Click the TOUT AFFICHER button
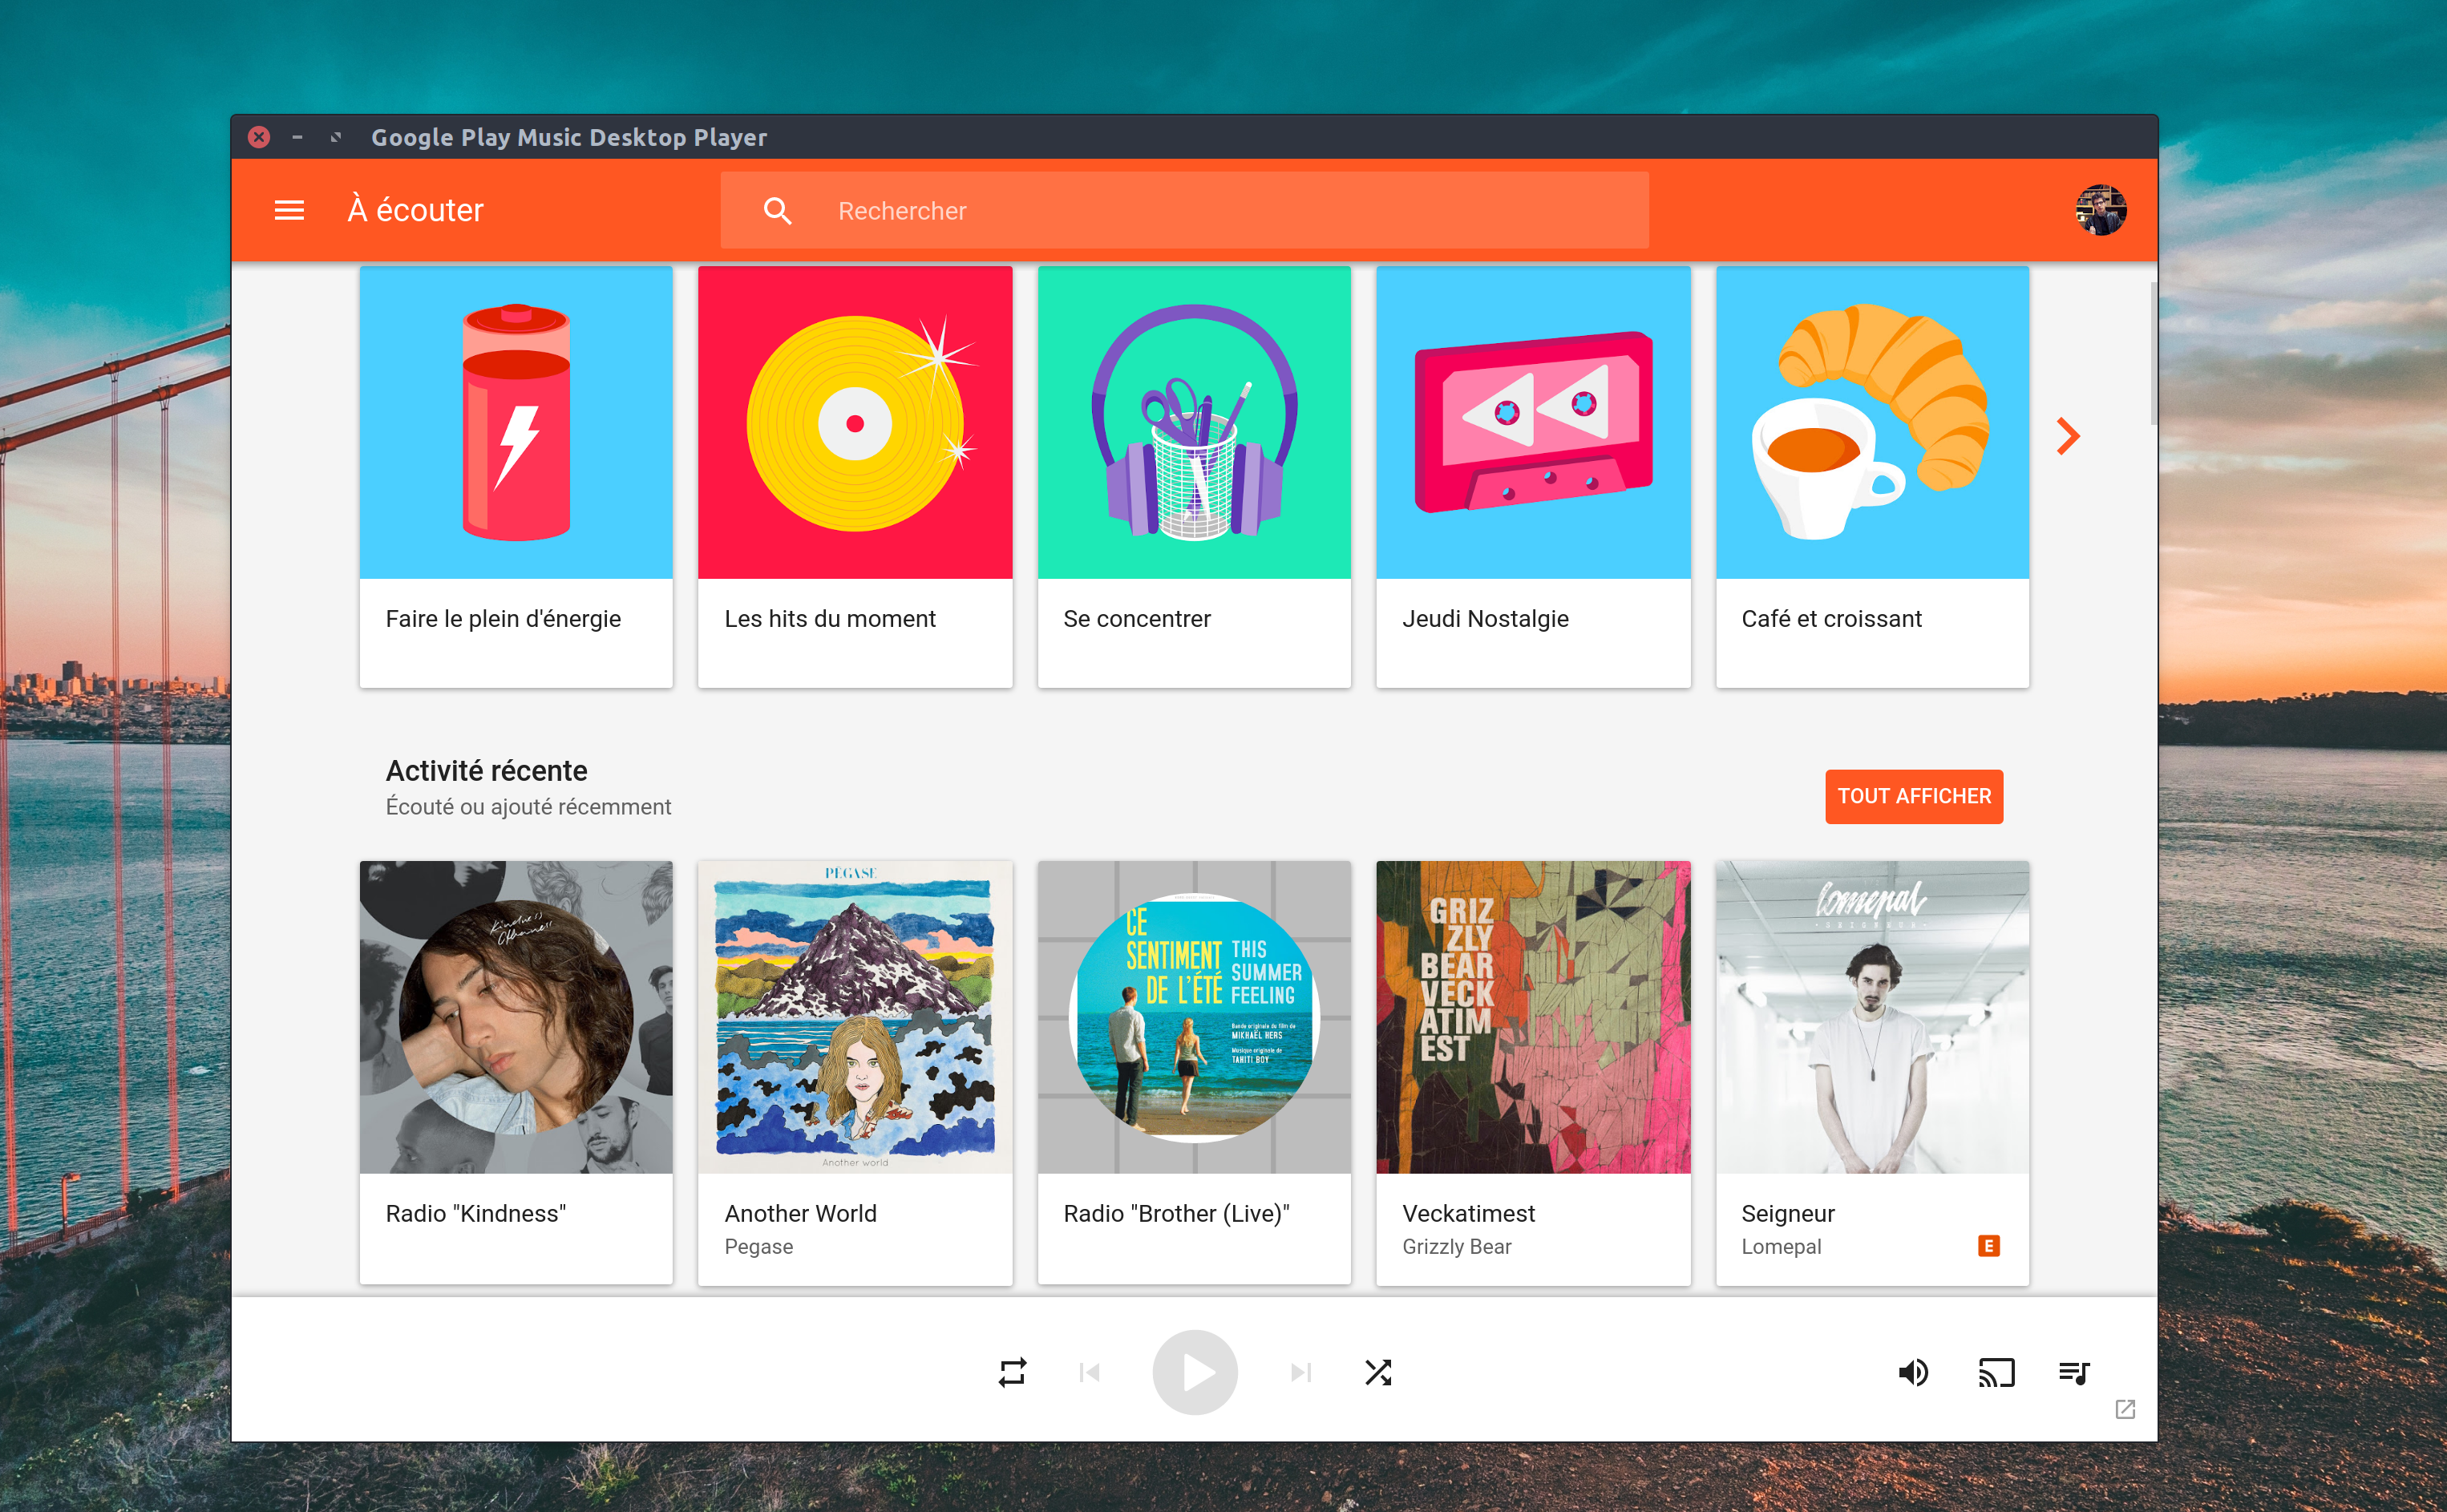 tap(1913, 796)
